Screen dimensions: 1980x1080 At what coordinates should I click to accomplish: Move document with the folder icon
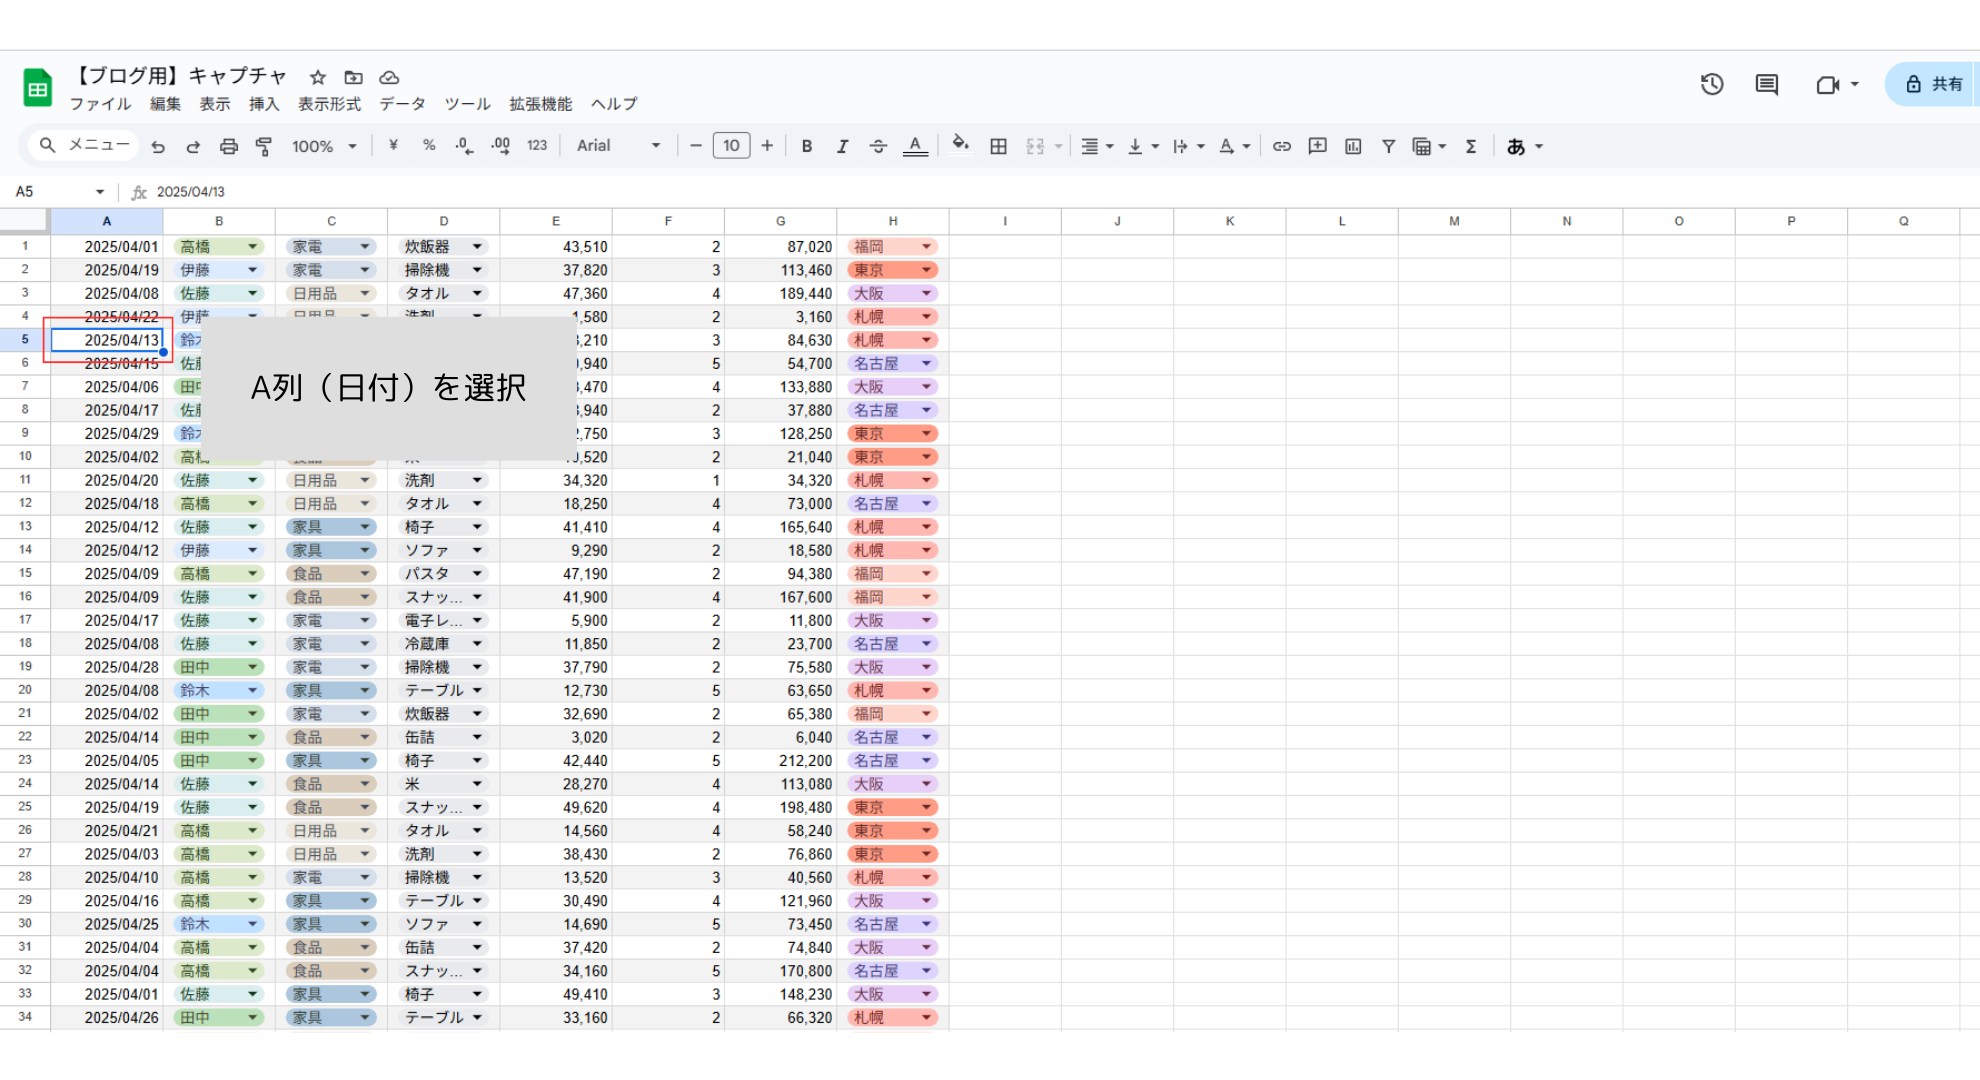click(x=353, y=77)
